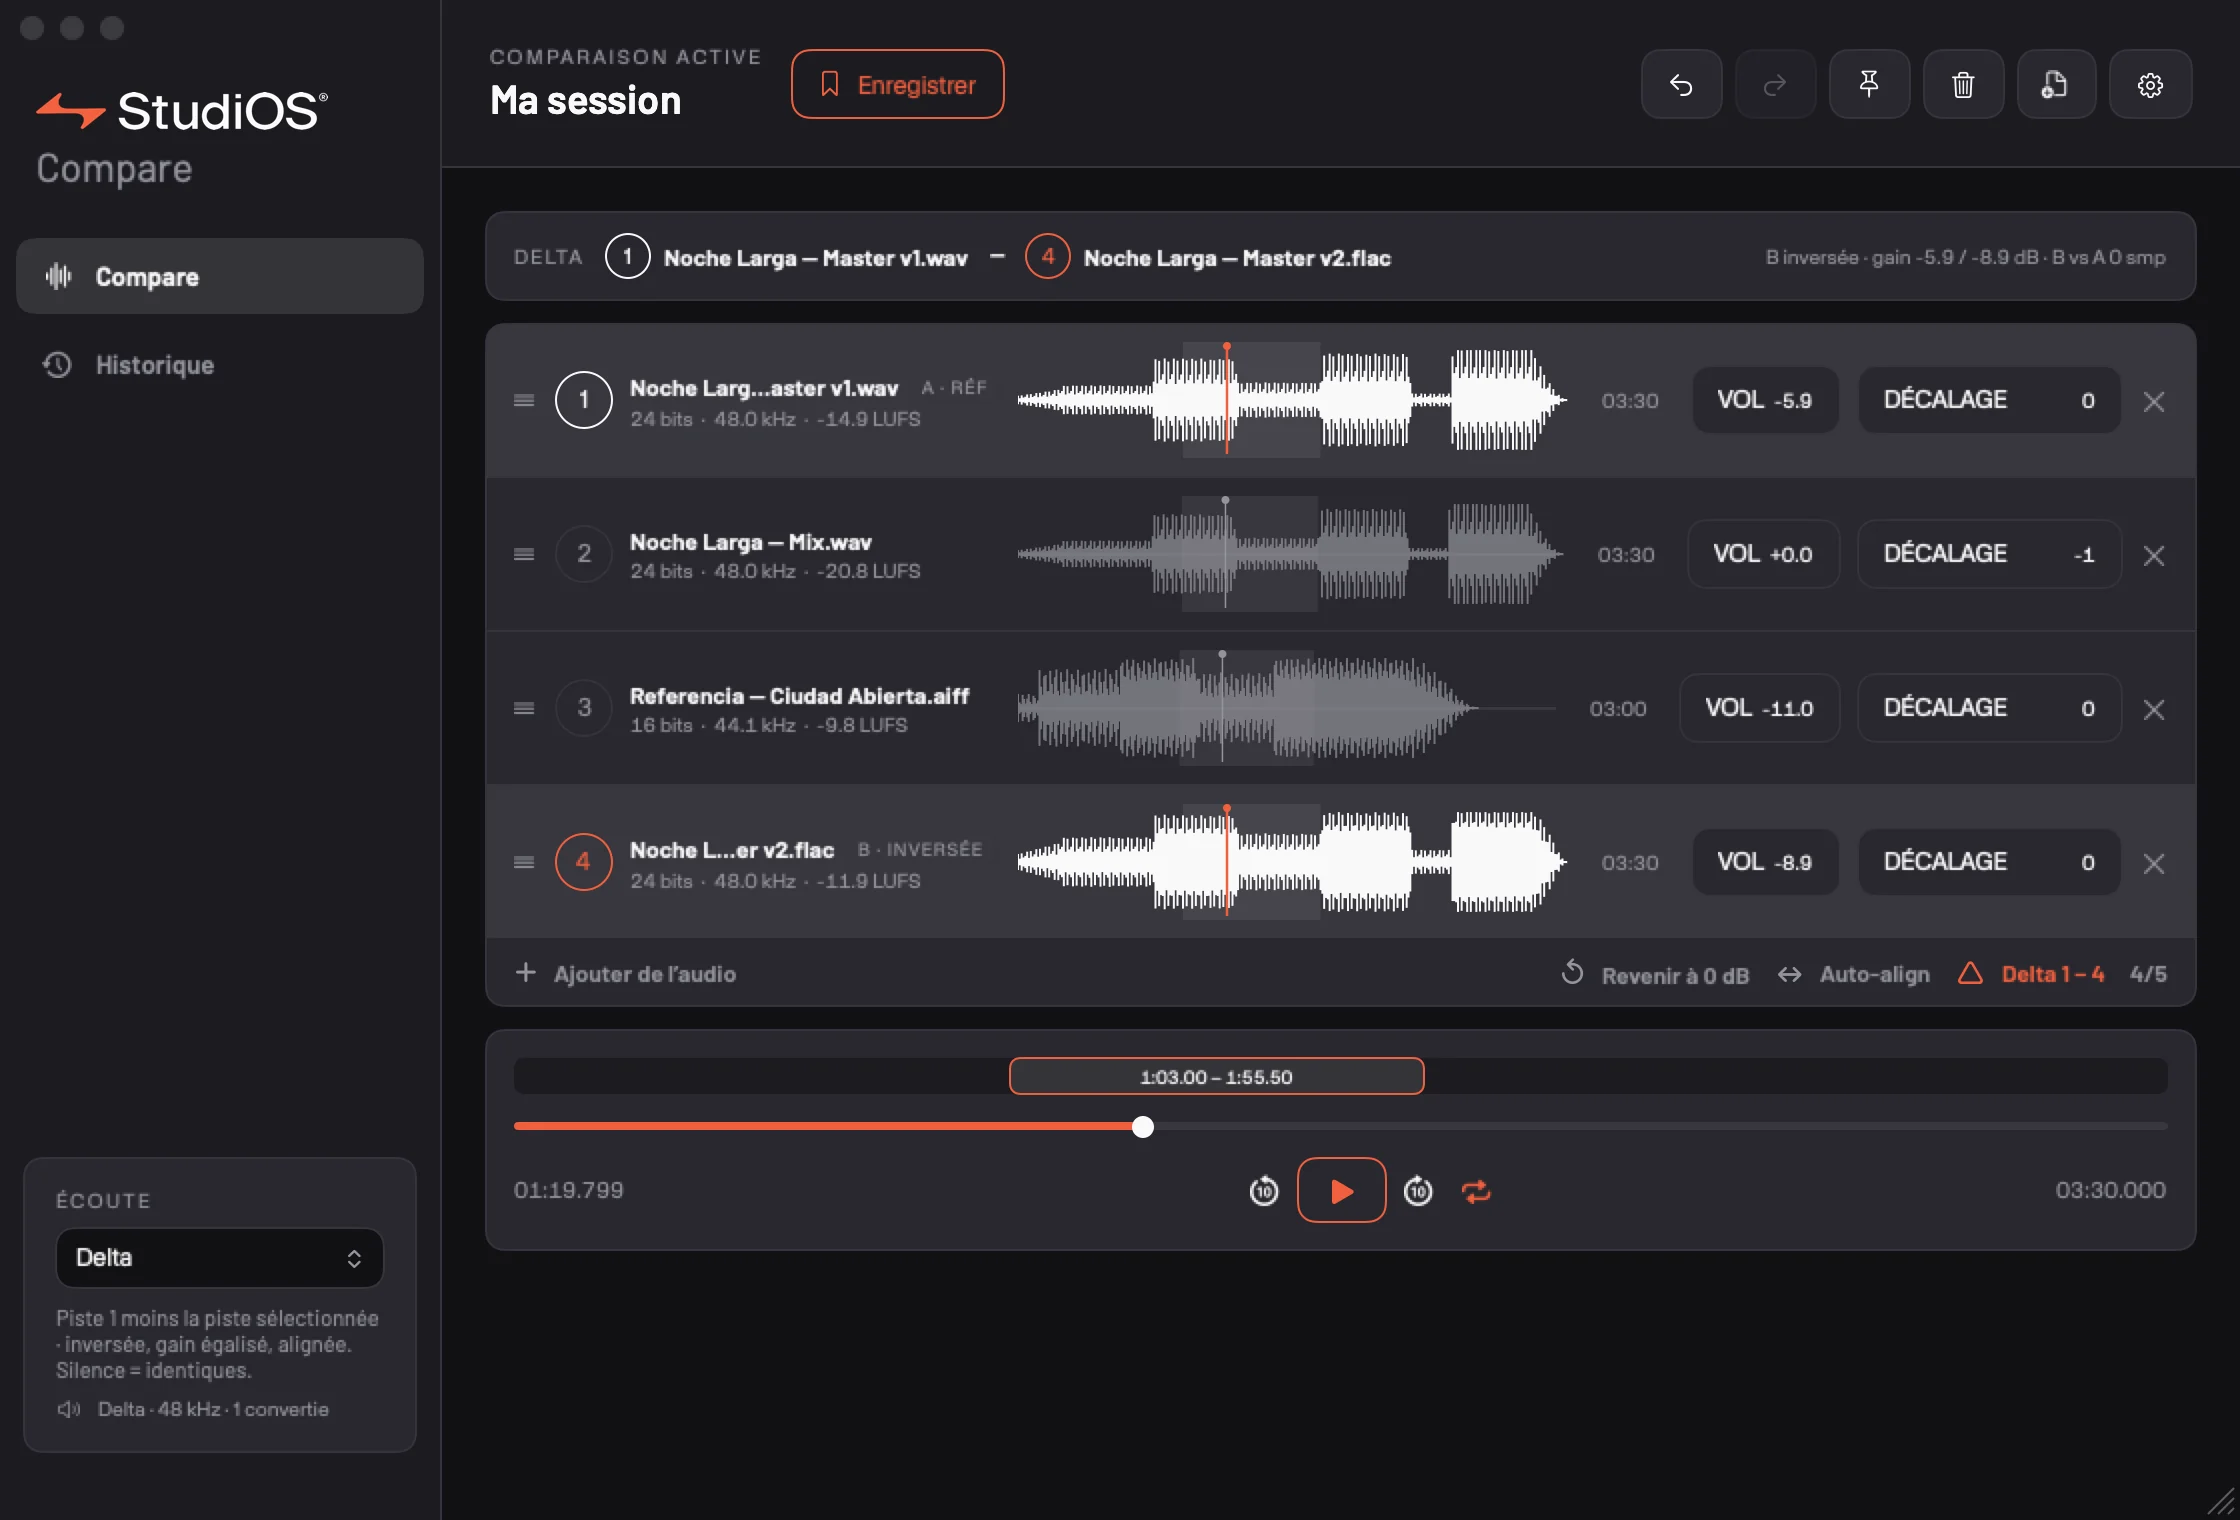Screen dimensions: 2240x1520
Task: Remove Mix.wav track with X
Action: point(2154,556)
